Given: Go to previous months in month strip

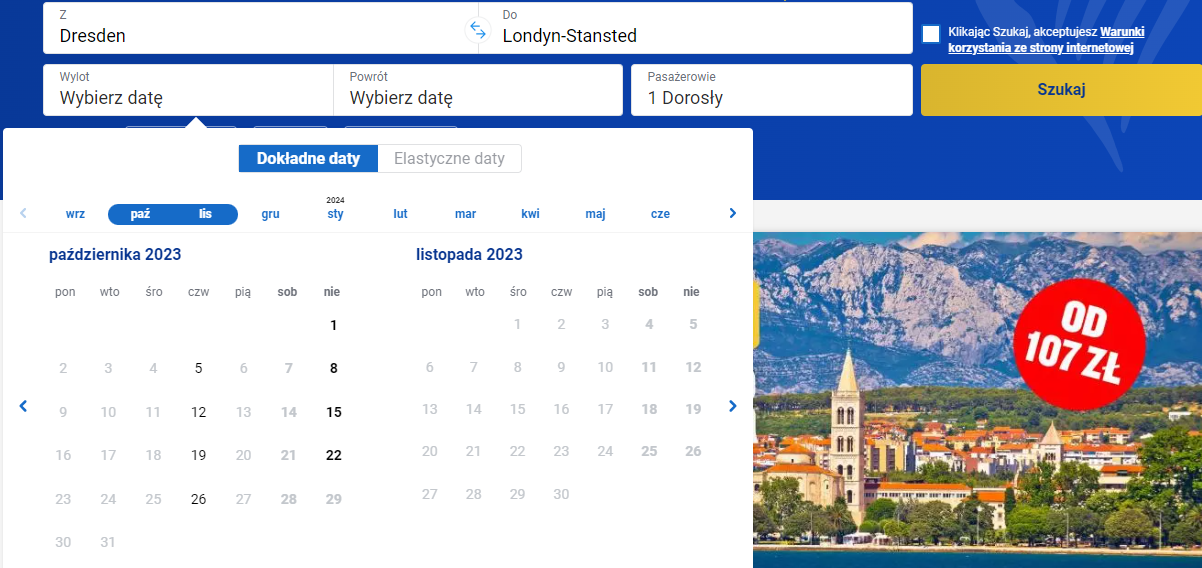Looking at the screenshot, I should tap(23, 213).
